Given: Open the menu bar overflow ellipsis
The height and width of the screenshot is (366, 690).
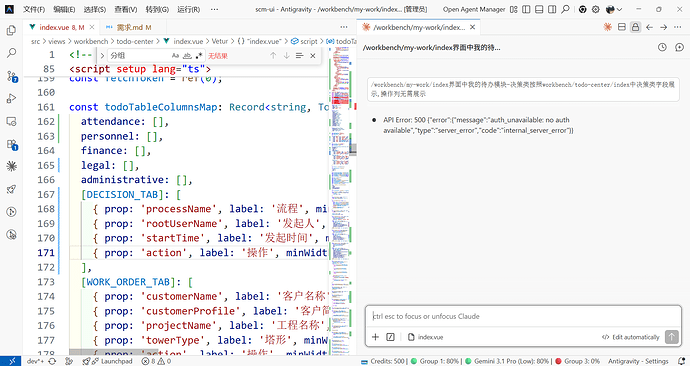Looking at the screenshot, I should [x=214, y=9].
